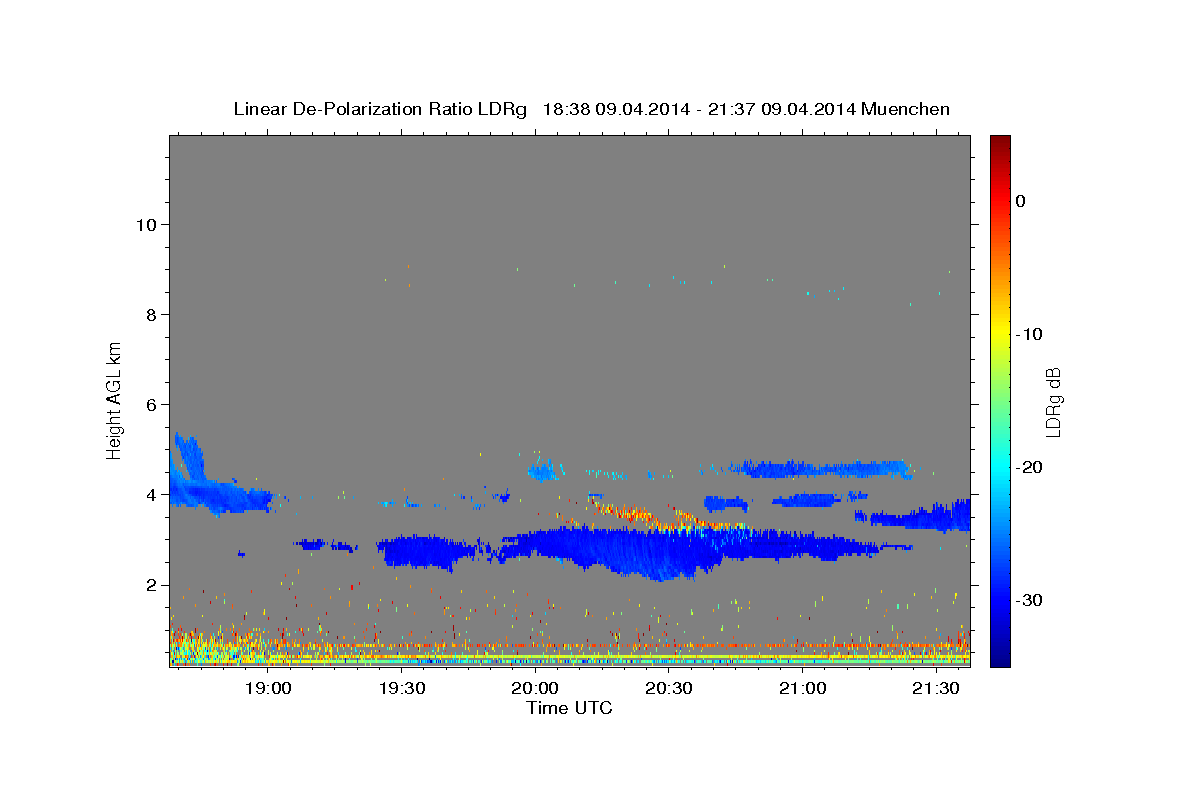1200x800 pixels.
Task: Click the 'Height AGL km' axis label
Action: 115,399
